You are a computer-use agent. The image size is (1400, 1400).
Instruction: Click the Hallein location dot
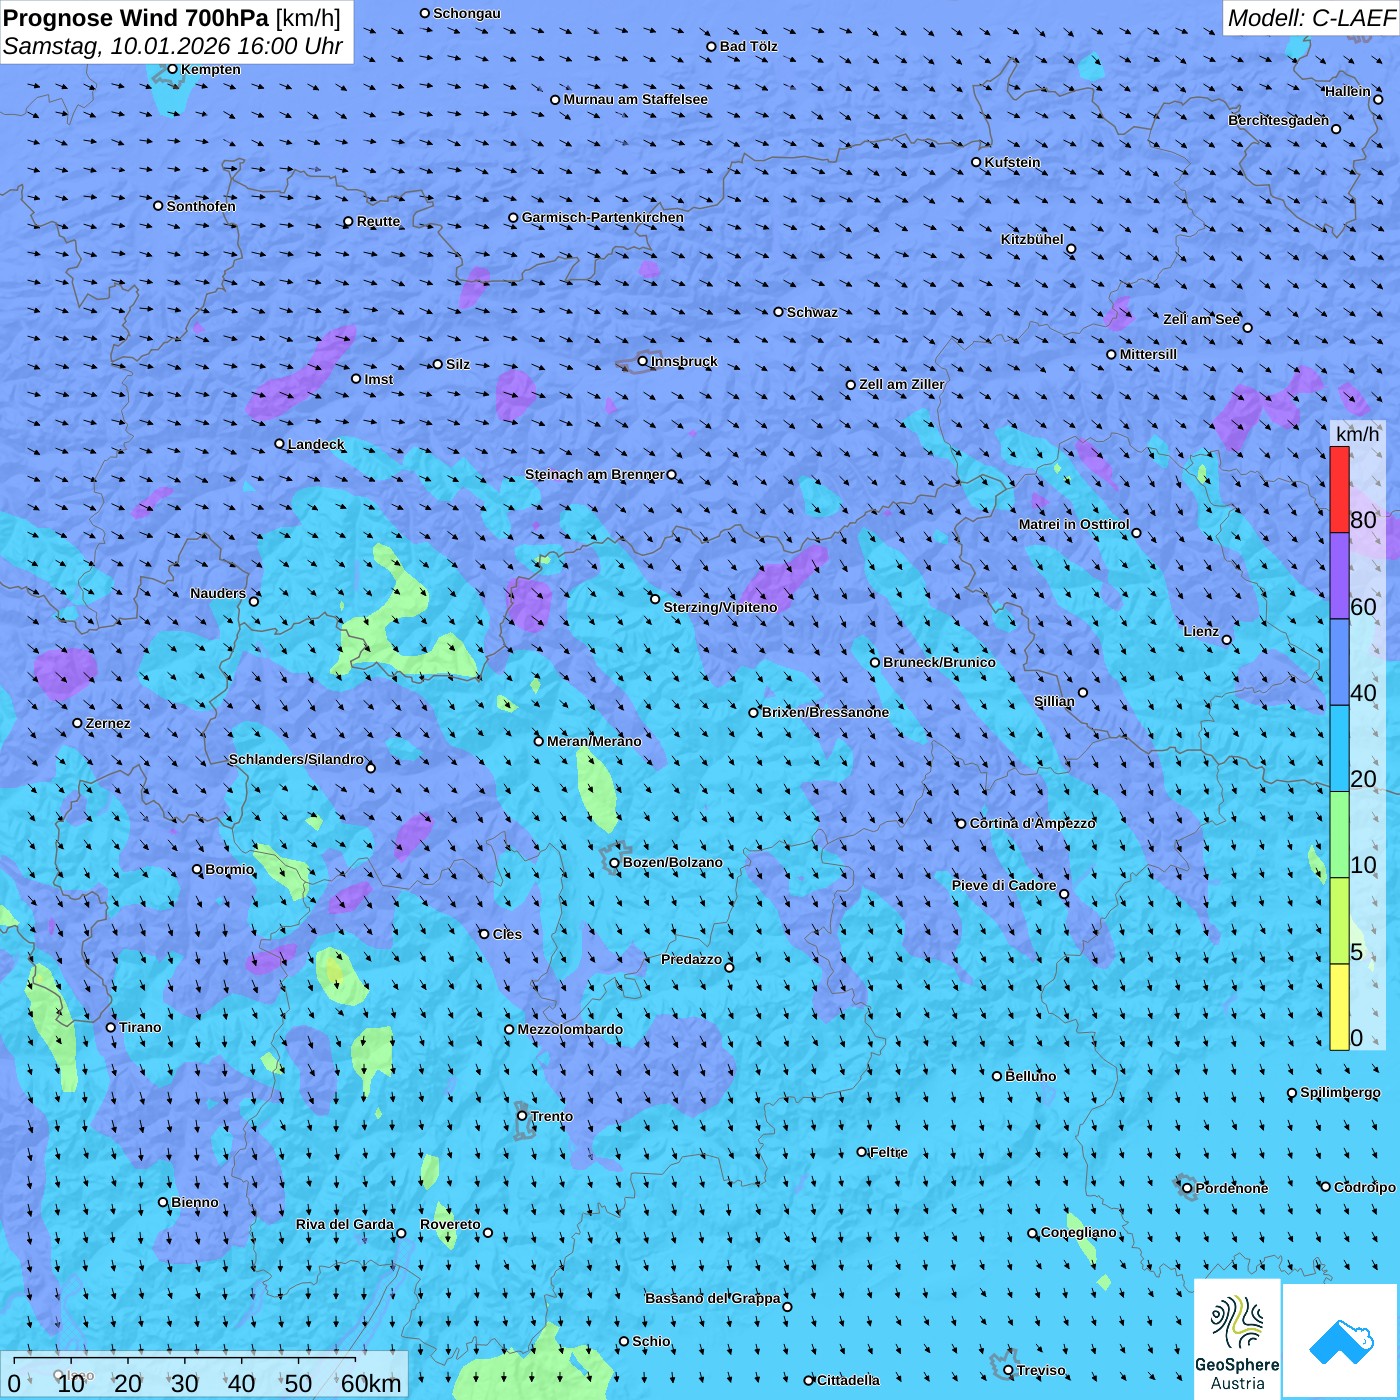click(x=1378, y=99)
